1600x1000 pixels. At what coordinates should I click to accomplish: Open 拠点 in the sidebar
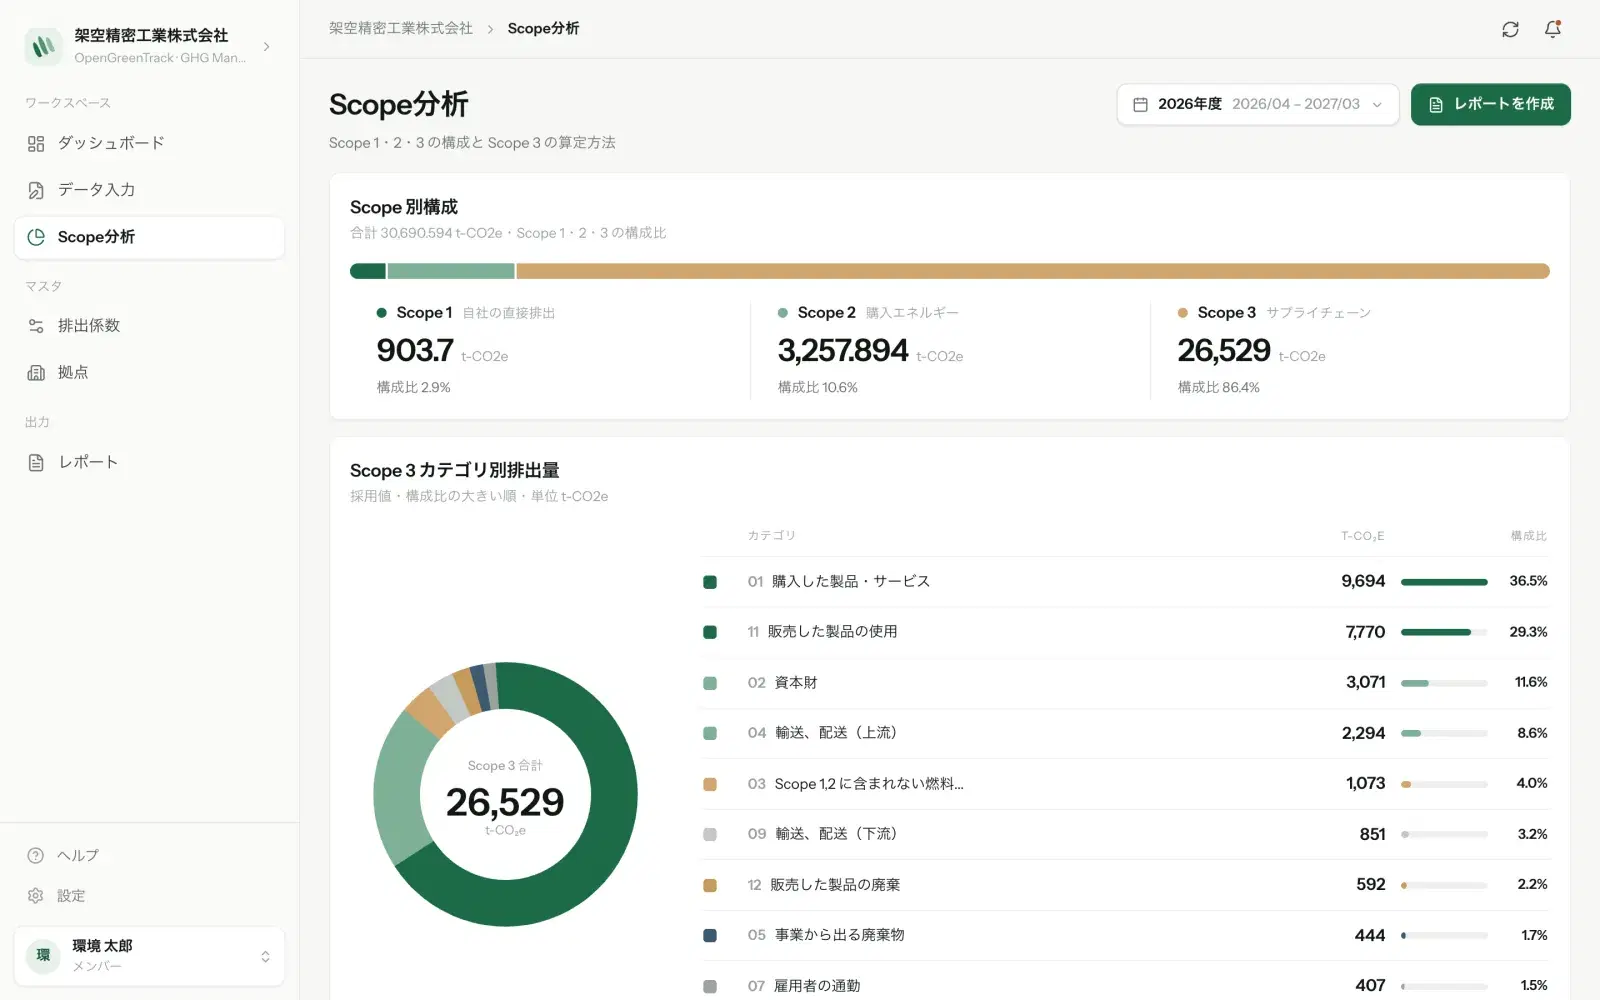(149, 372)
